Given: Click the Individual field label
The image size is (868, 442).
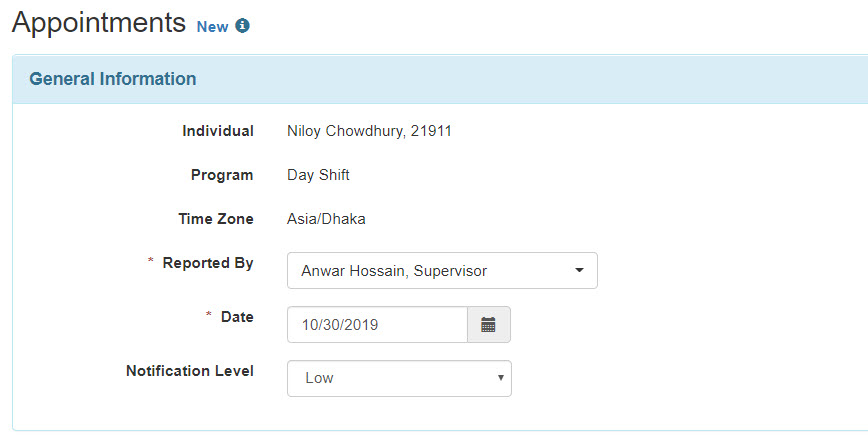Looking at the screenshot, I should 218,131.
